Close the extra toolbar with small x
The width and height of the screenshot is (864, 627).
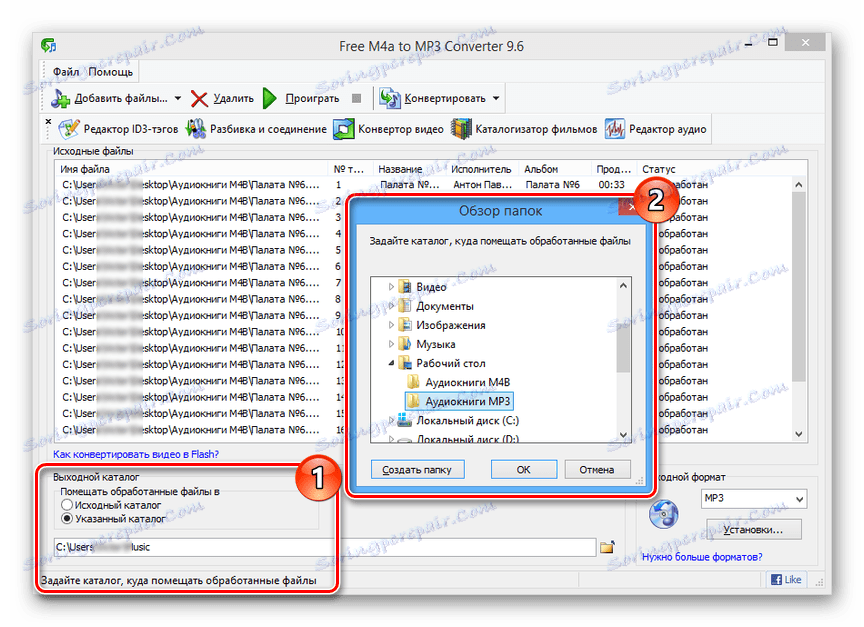pyautogui.click(x=48, y=121)
